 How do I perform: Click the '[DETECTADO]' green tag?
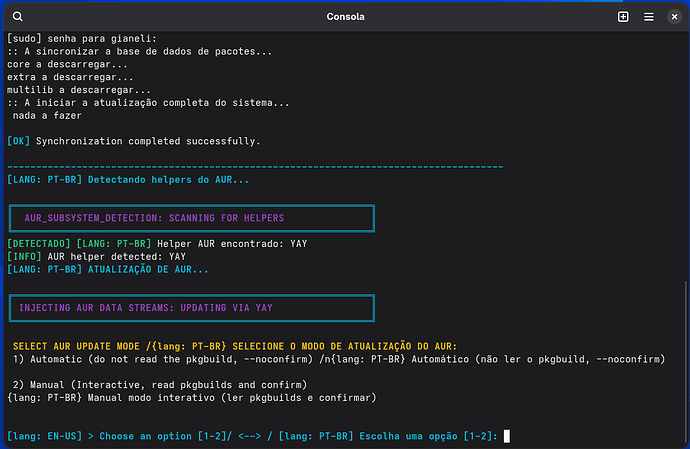(x=39, y=244)
